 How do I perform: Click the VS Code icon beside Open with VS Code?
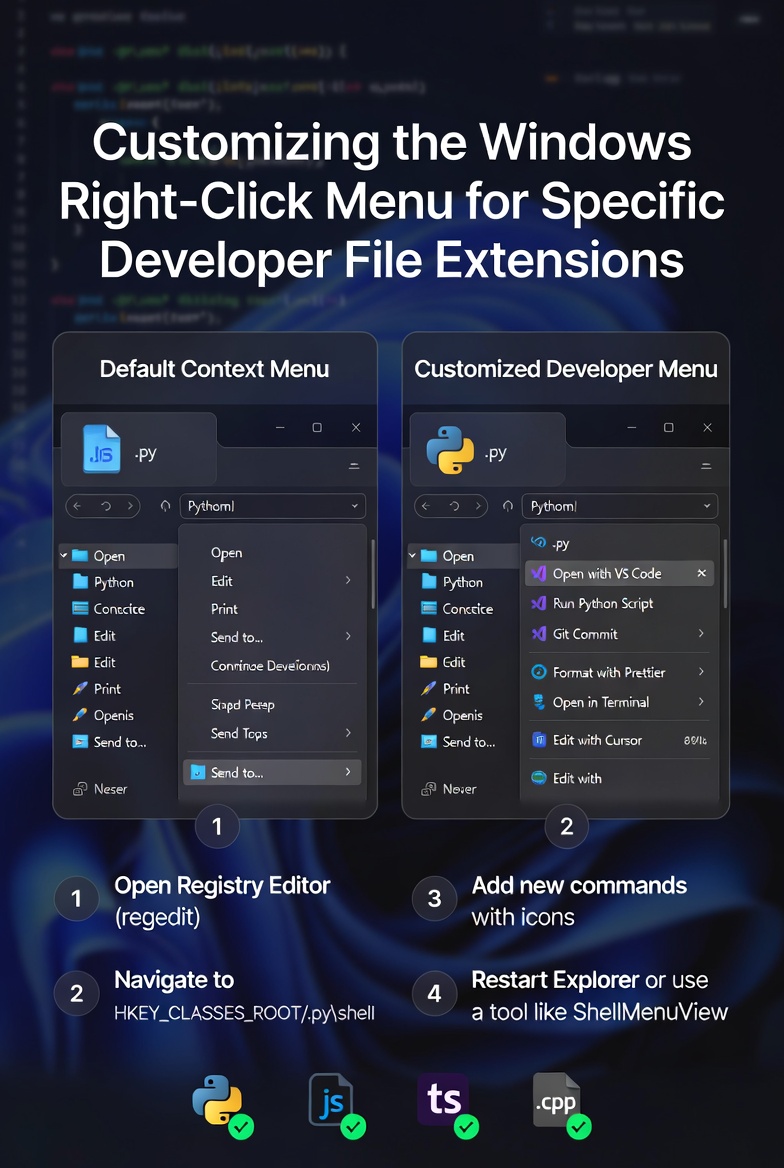click(538, 574)
